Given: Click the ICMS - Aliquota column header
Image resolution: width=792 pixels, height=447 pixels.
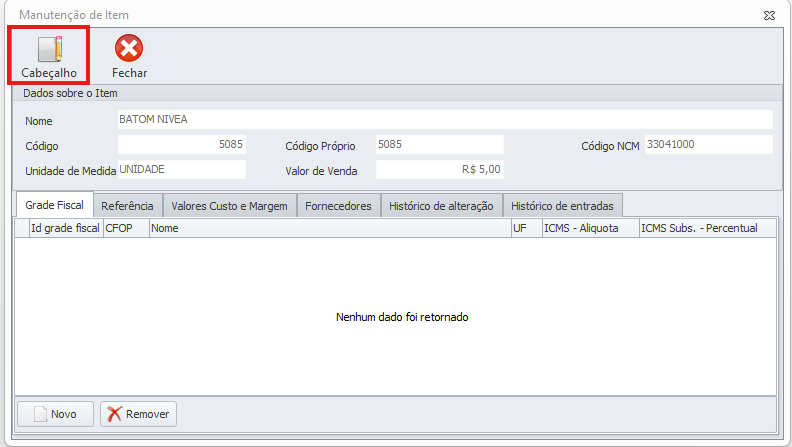Looking at the screenshot, I should pyautogui.click(x=588, y=228).
